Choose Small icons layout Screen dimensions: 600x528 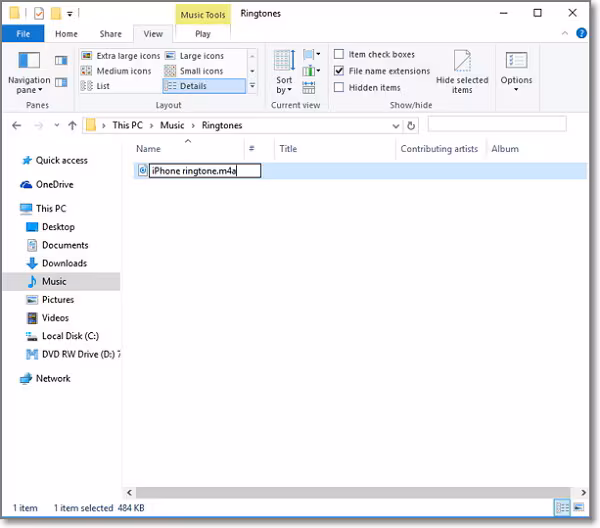(194, 71)
